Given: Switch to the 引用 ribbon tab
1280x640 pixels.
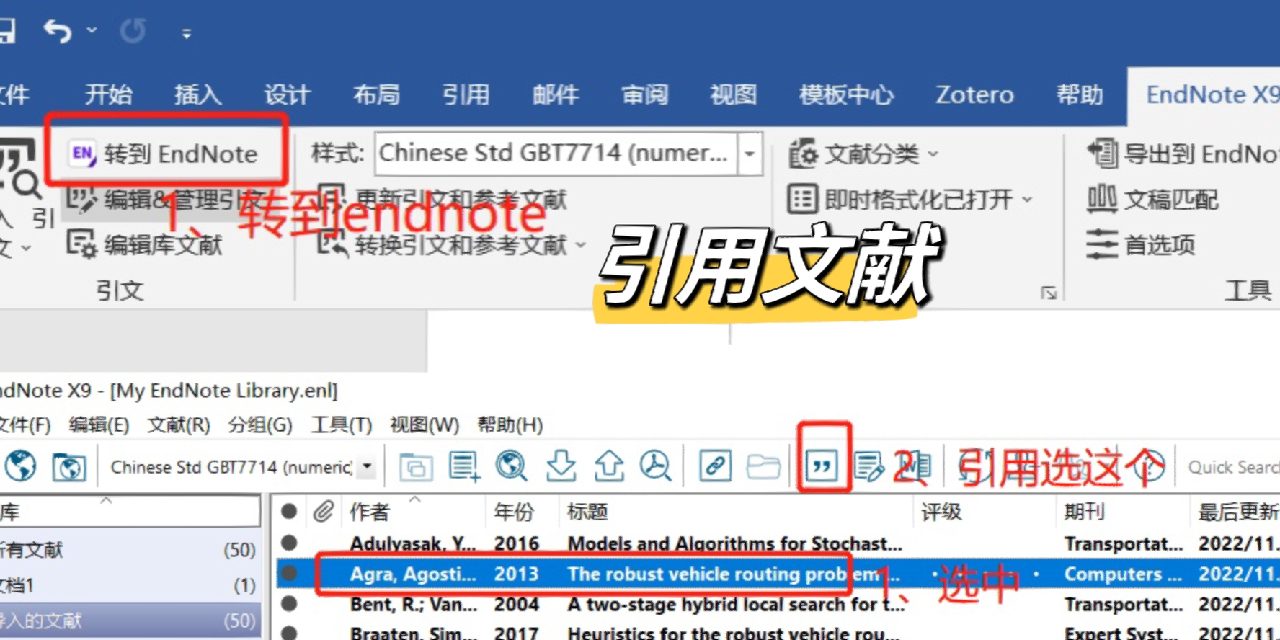Looking at the screenshot, I should tap(466, 95).
